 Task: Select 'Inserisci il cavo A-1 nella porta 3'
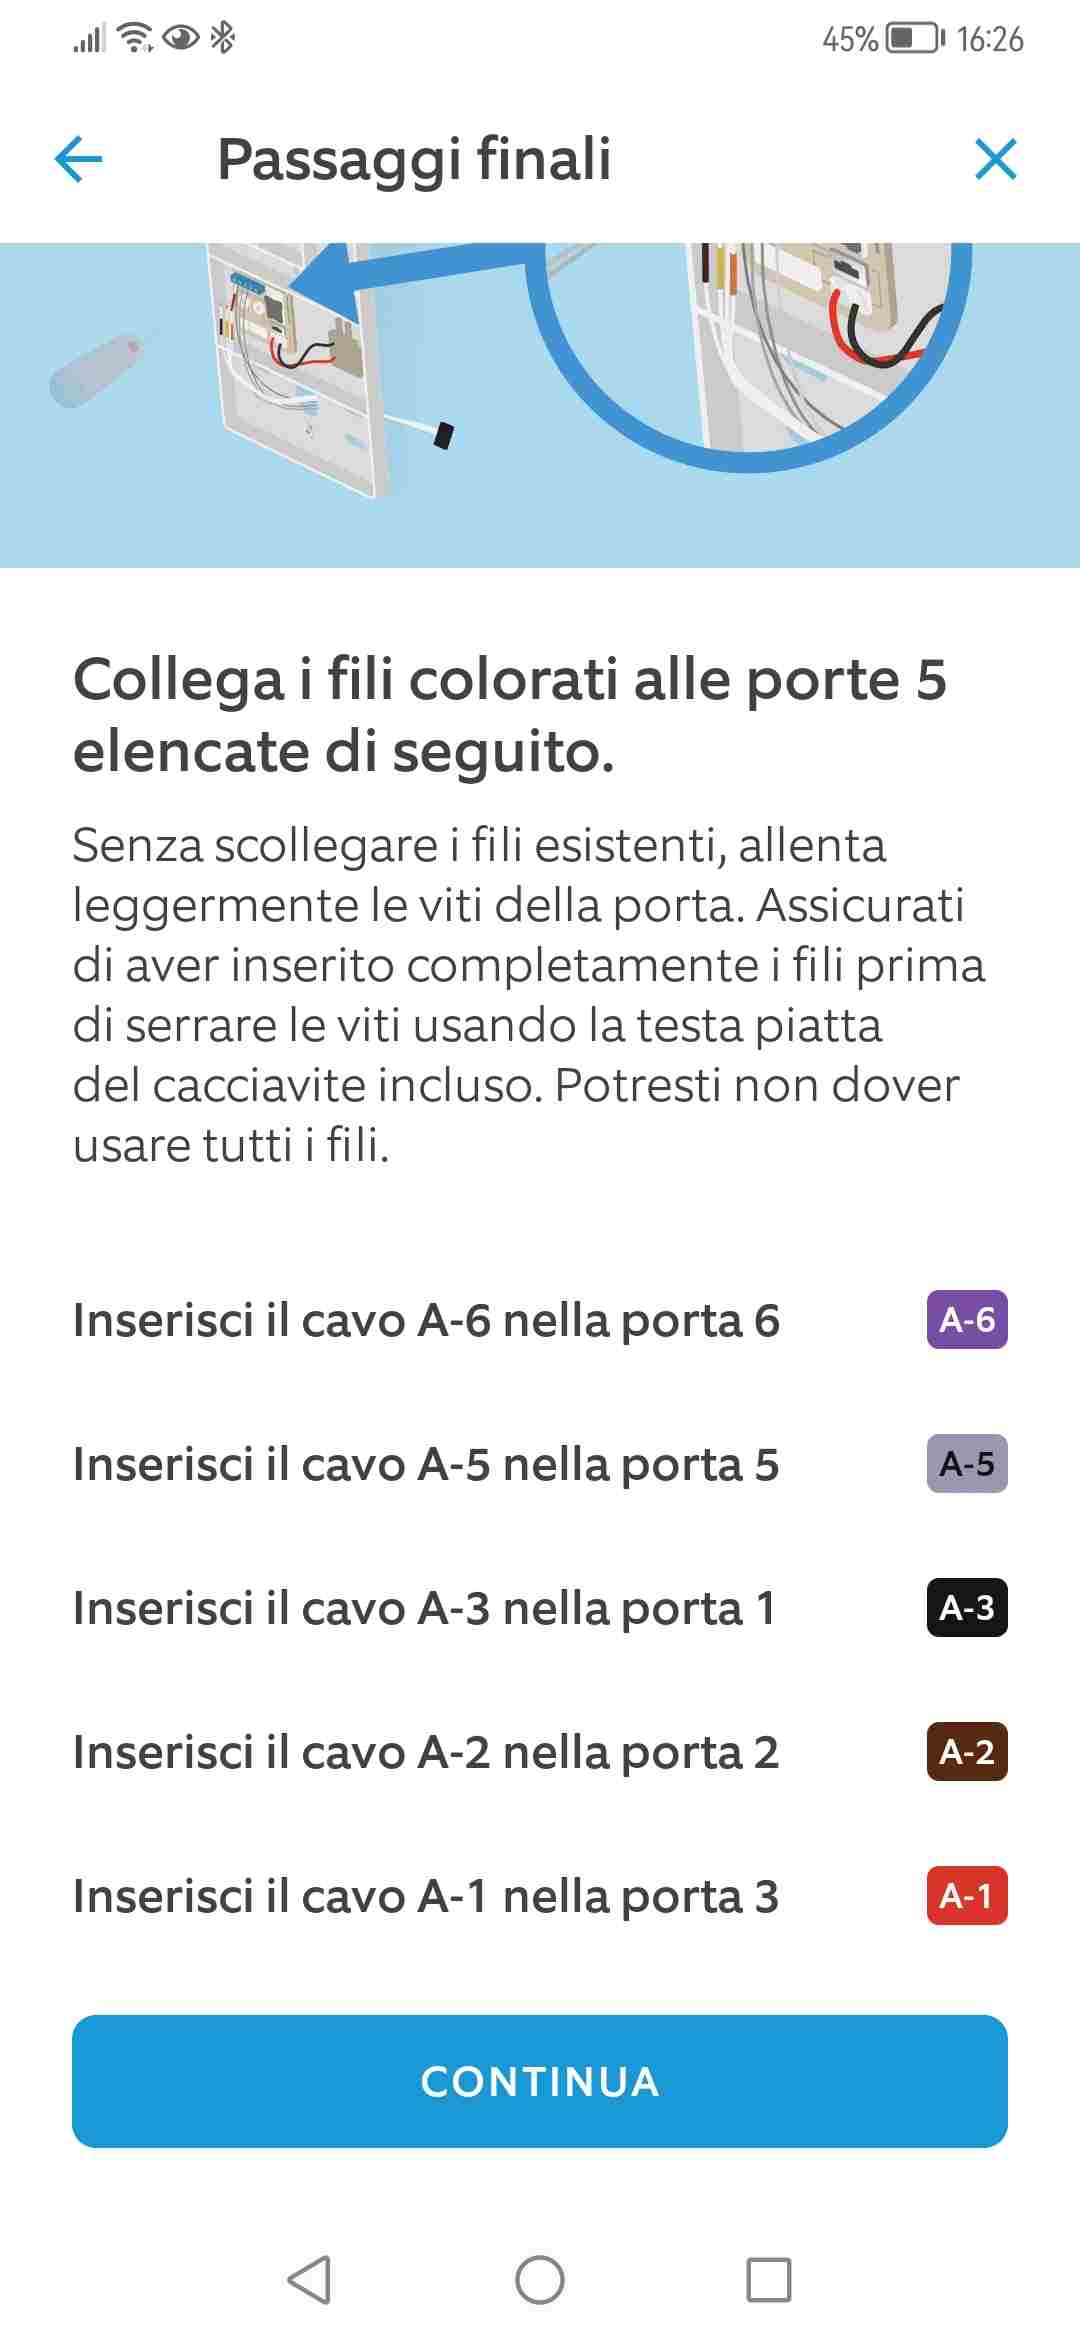pos(426,1896)
